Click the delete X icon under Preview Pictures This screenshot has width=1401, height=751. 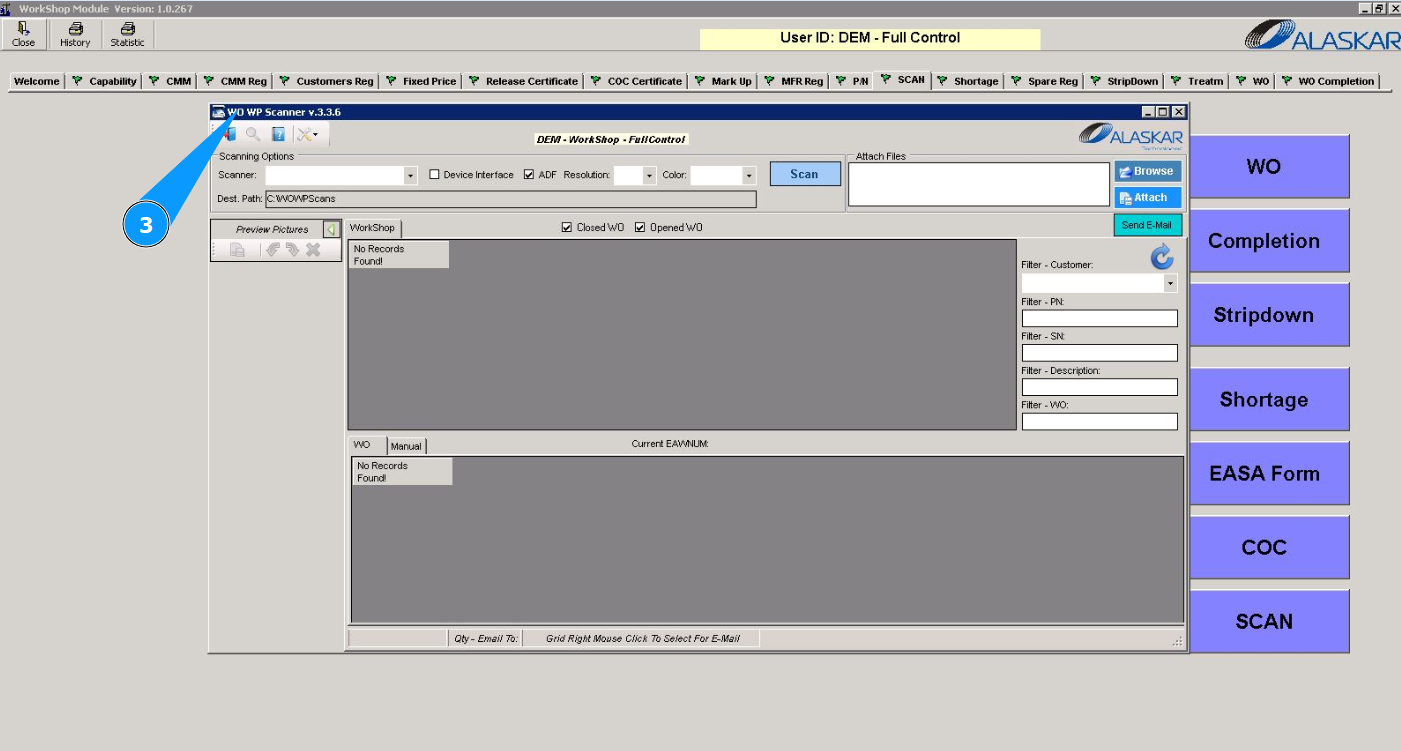tap(313, 250)
